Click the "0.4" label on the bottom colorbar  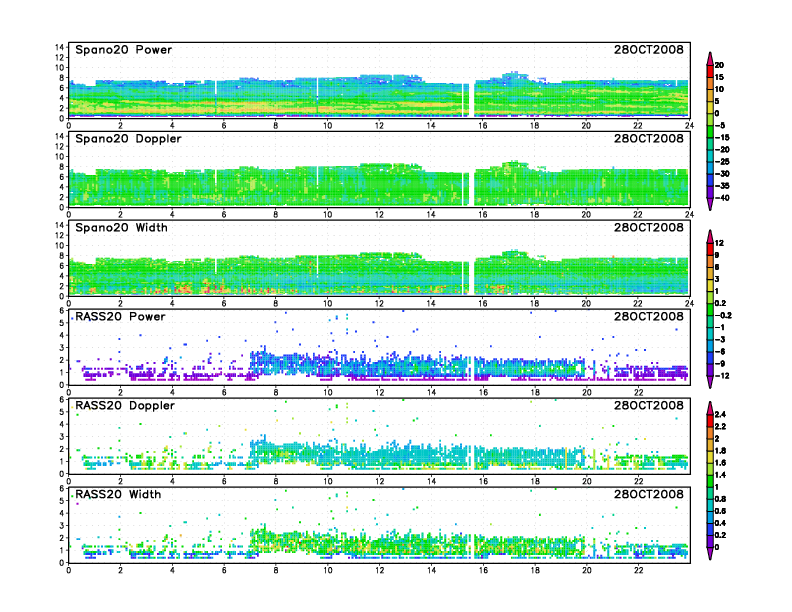pos(720,523)
